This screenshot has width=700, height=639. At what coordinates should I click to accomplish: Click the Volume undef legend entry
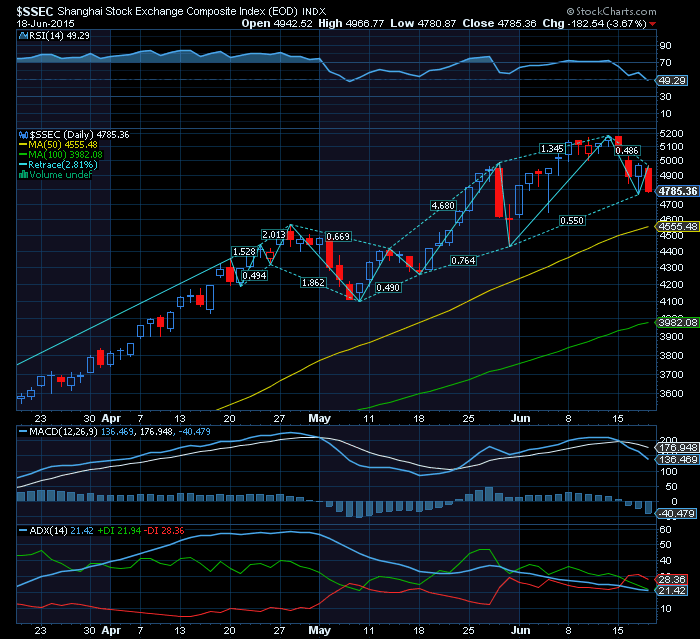pyautogui.click(x=55, y=175)
